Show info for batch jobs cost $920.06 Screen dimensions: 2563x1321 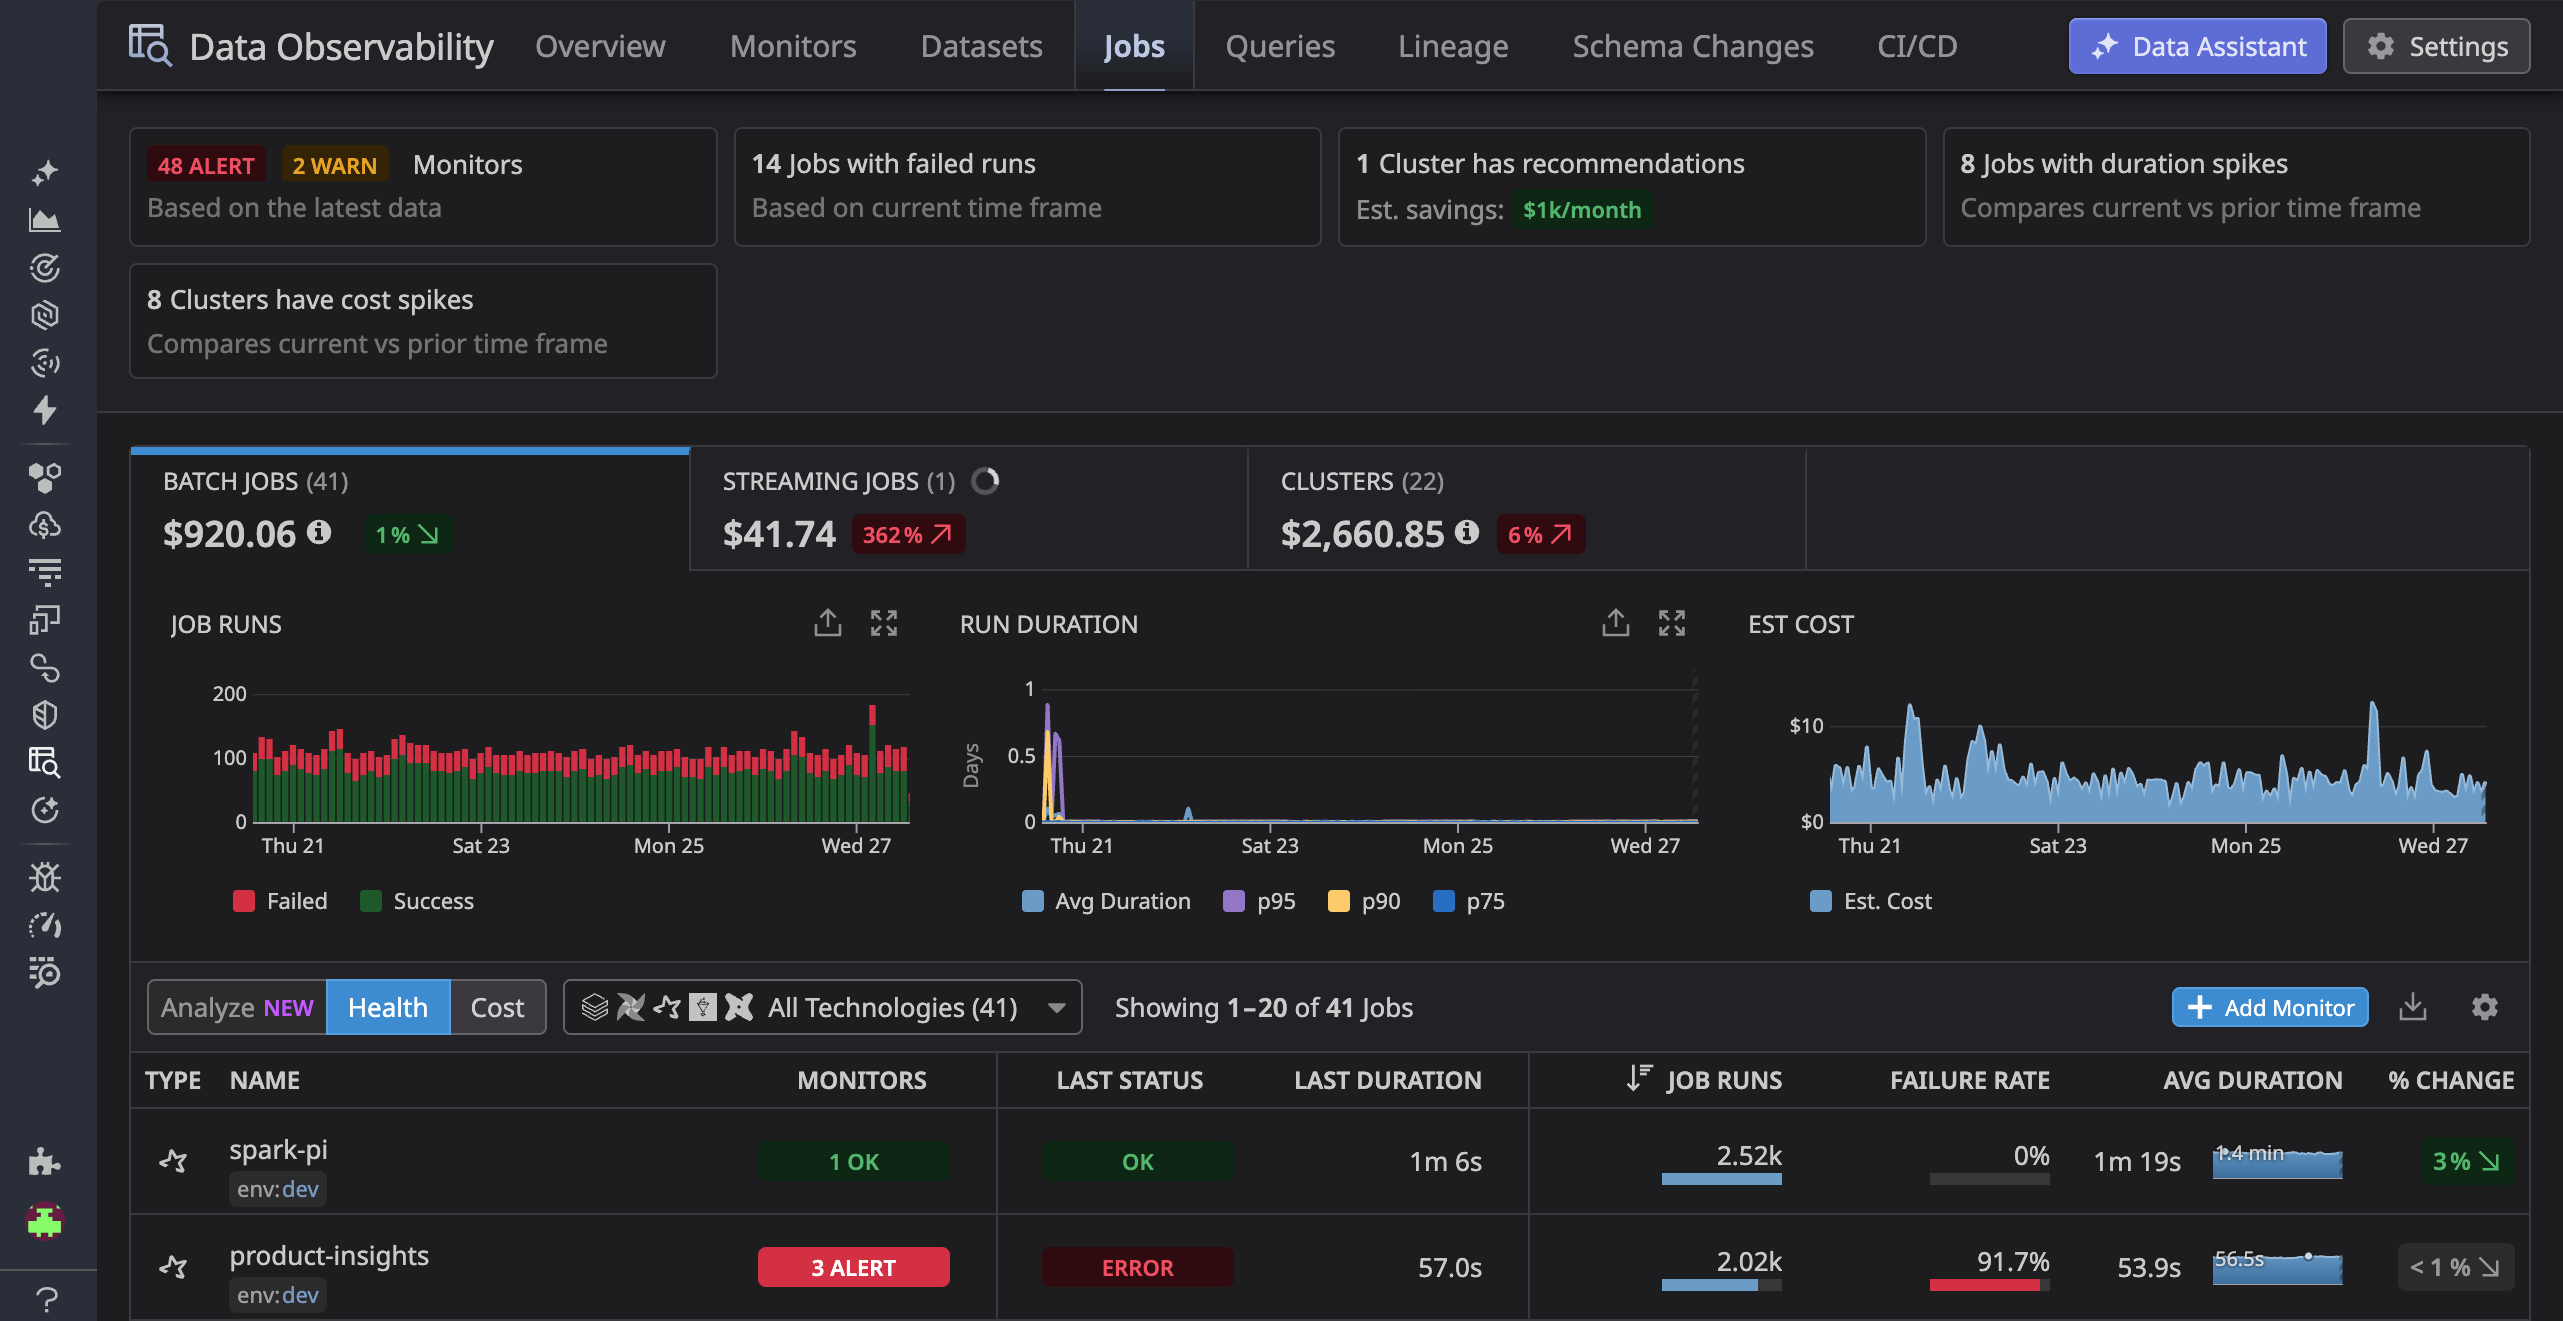[319, 532]
